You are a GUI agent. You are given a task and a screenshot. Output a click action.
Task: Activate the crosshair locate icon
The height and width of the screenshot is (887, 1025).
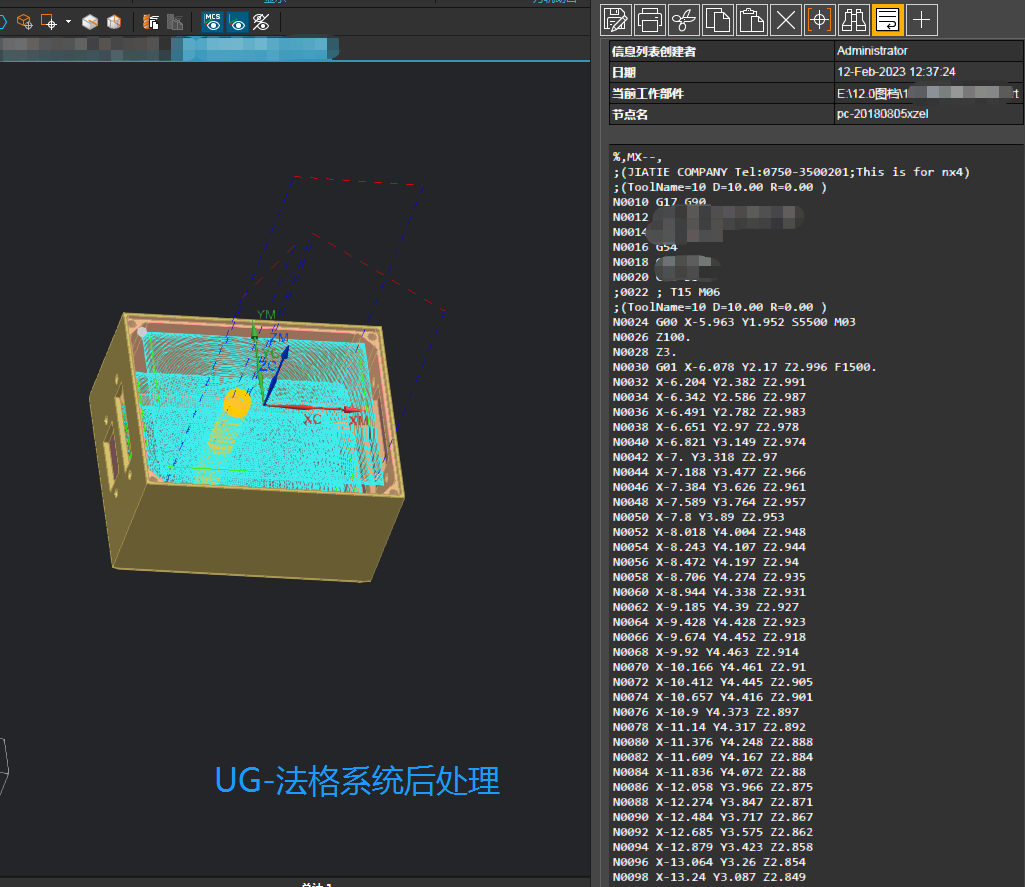820,19
